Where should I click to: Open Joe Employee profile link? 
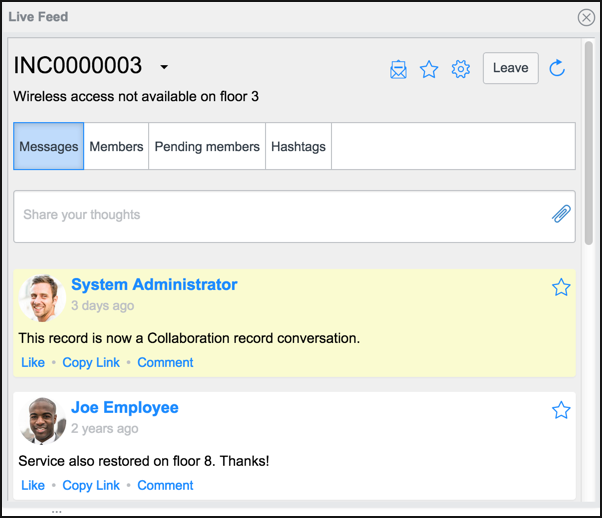125,407
